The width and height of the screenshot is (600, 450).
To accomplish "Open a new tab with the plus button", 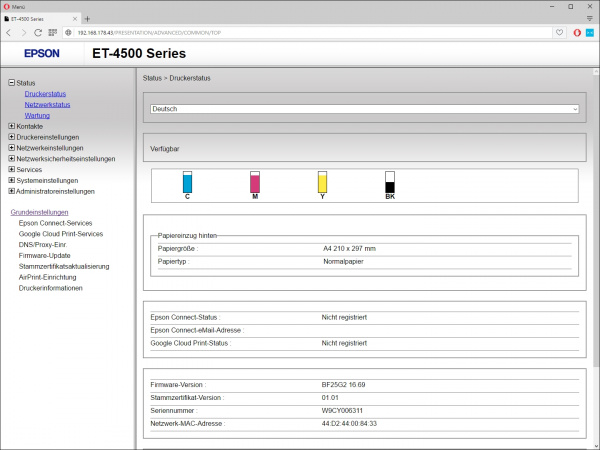I will tap(87, 18).
